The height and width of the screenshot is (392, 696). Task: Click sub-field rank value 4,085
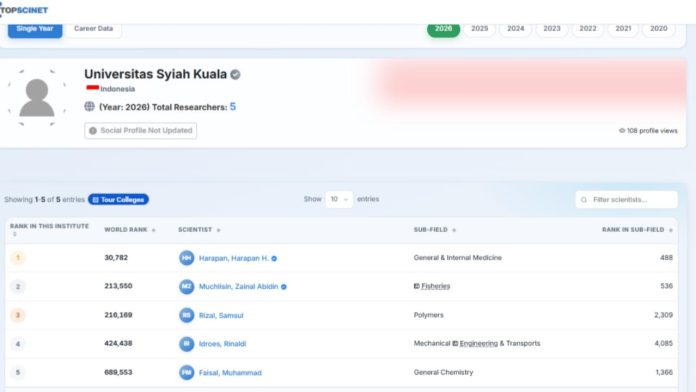[x=664, y=344]
